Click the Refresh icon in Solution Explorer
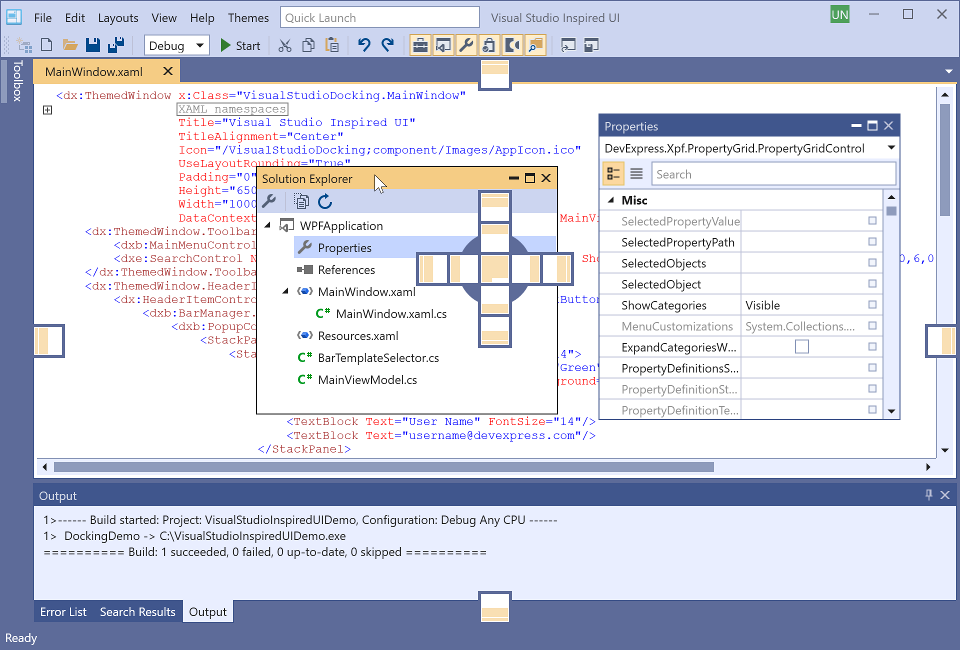Screen dimensions: 960x650 (325, 201)
